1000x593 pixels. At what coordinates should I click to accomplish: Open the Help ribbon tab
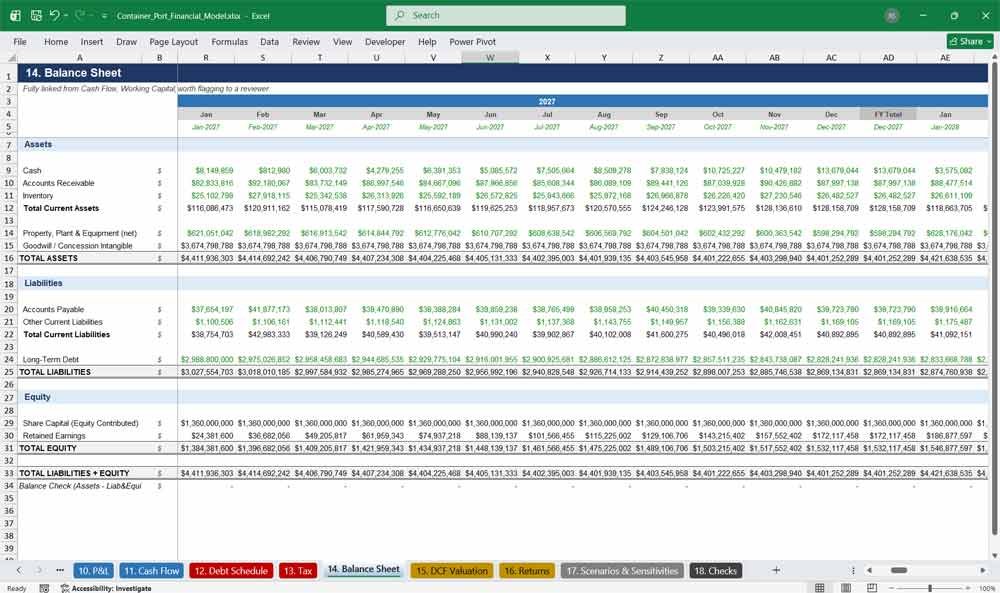(427, 41)
